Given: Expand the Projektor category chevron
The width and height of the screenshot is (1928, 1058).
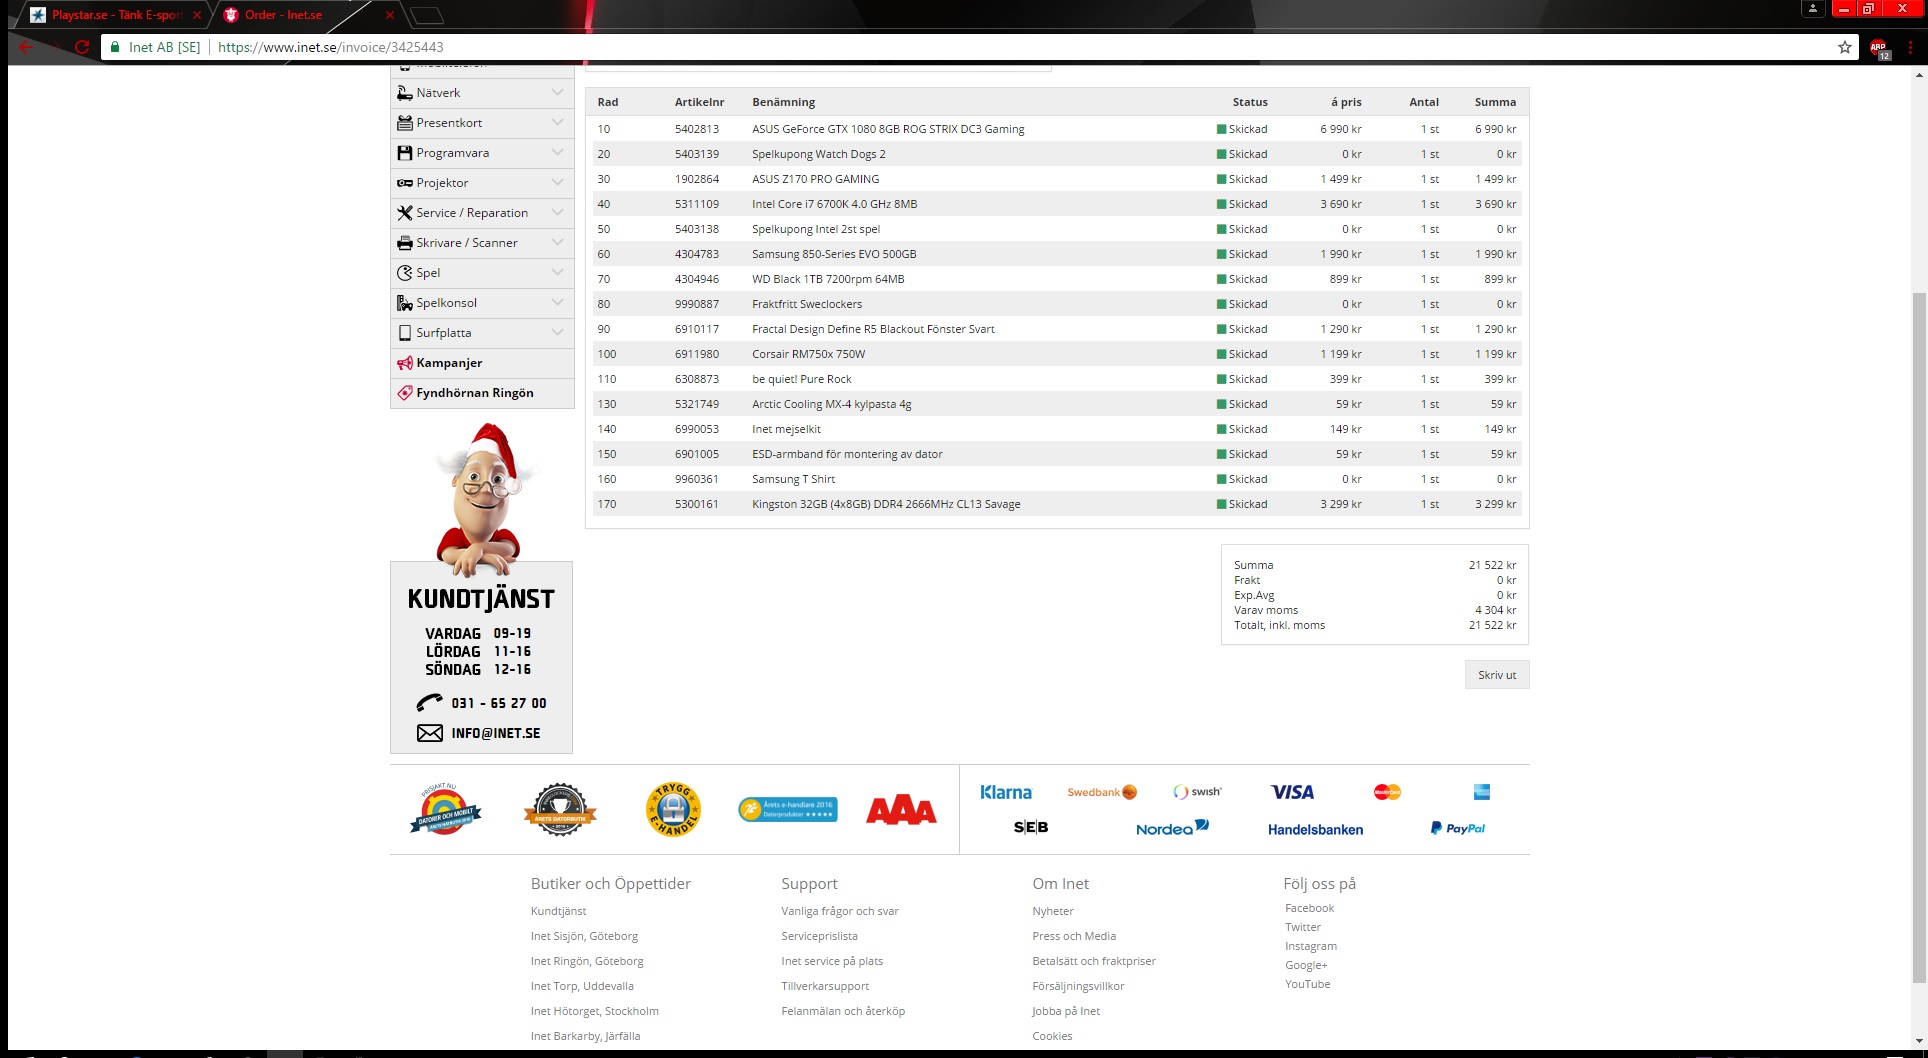Looking at the screenshot, I should (557, 182).
